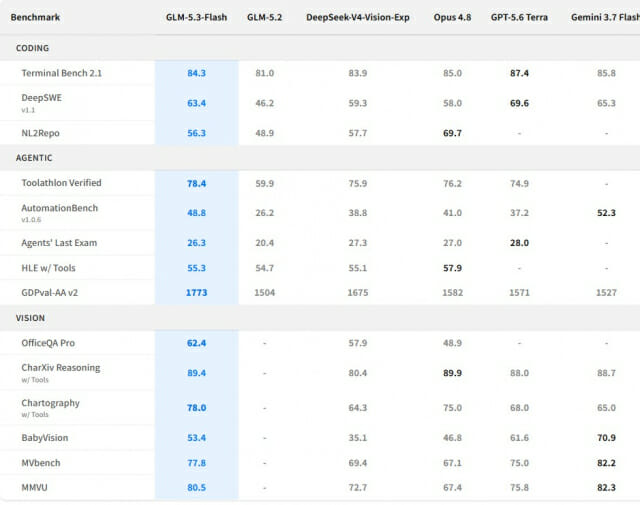Click the Opus 4.8 column header
The image size is (640, 505).
452,17
